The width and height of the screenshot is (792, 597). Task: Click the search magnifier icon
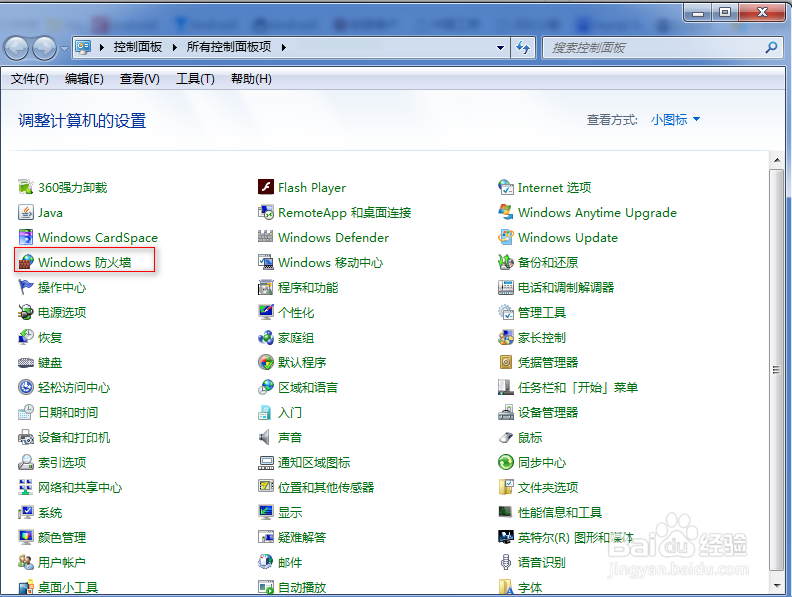771,47
